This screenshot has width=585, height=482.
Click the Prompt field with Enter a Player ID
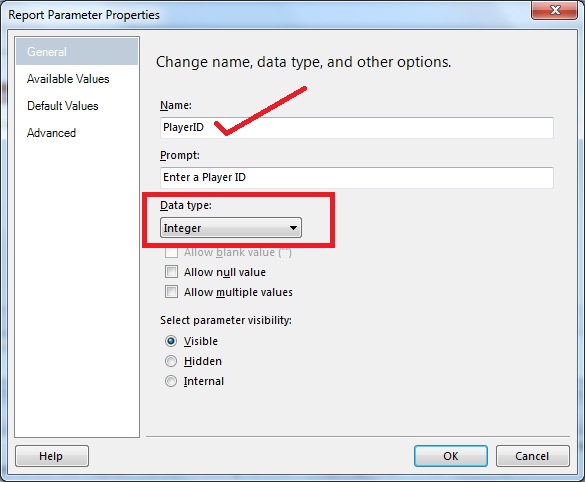(357, 178)
